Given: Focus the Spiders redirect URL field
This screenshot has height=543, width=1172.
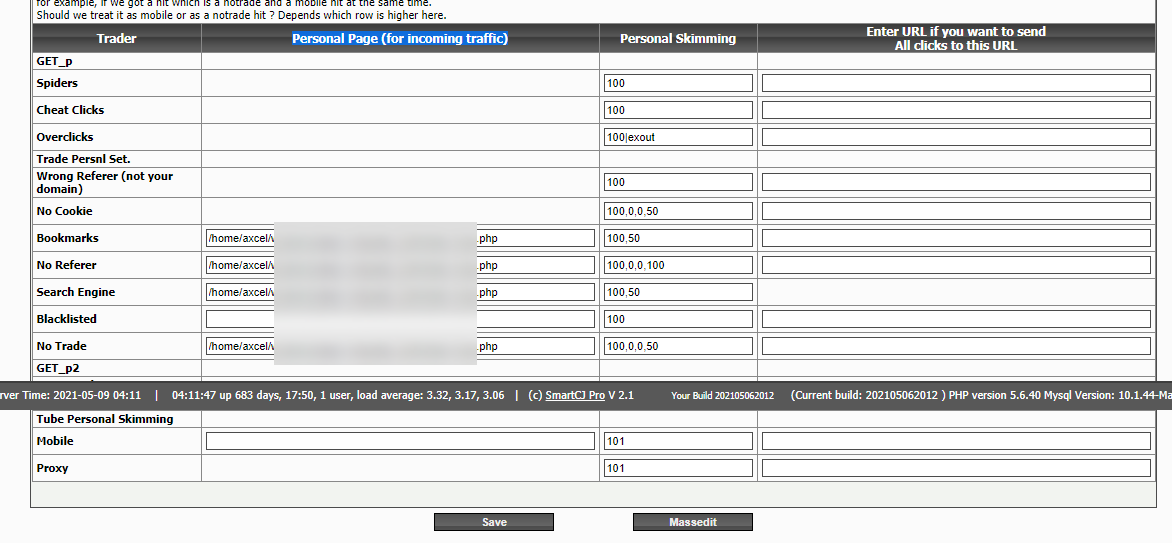Looking at the screenshot, I should (x=956, y=83).
